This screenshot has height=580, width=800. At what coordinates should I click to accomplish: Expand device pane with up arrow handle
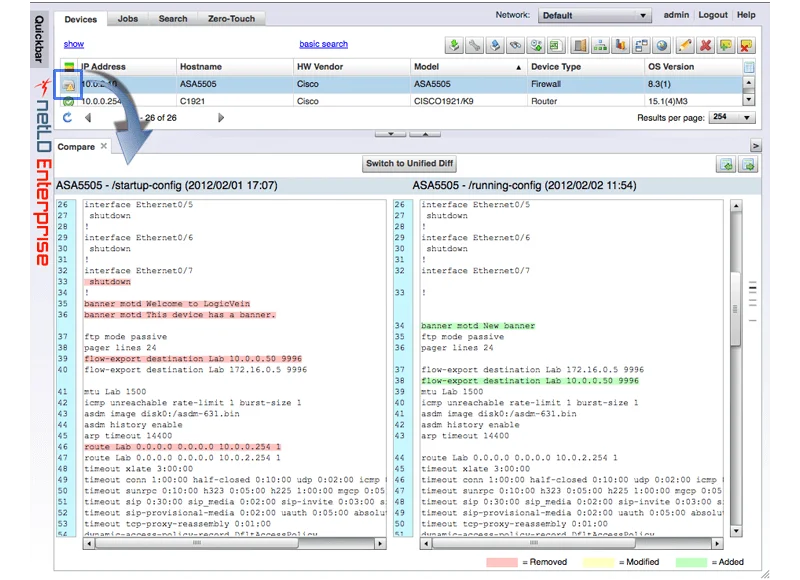pos(425,134)
